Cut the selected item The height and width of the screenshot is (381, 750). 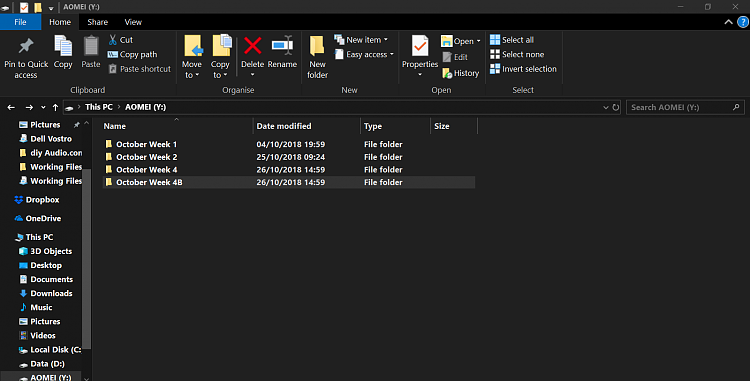tap(121, 40)
